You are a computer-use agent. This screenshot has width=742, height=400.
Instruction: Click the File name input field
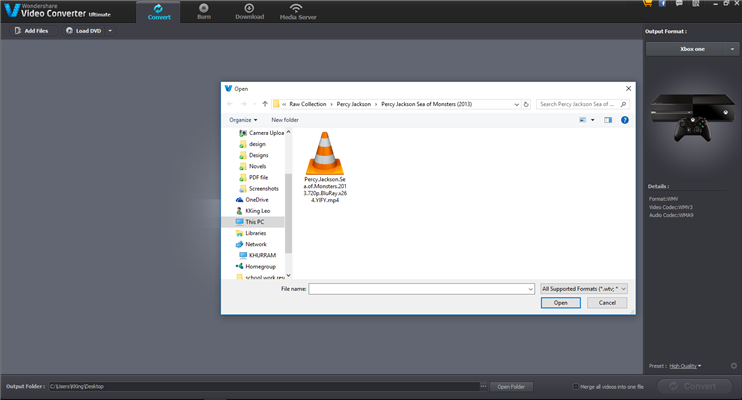coord(418,289)
